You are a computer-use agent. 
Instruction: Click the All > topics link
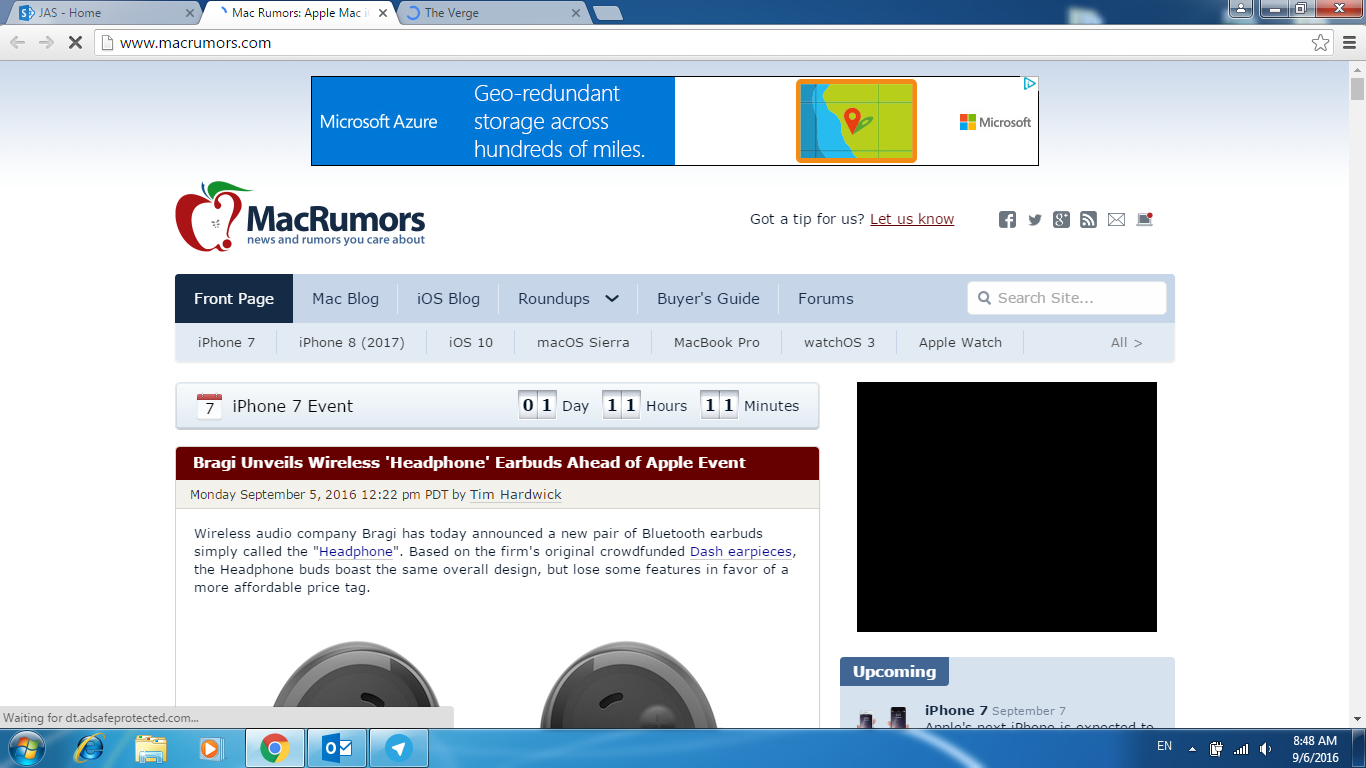(x=1126, y=342)
